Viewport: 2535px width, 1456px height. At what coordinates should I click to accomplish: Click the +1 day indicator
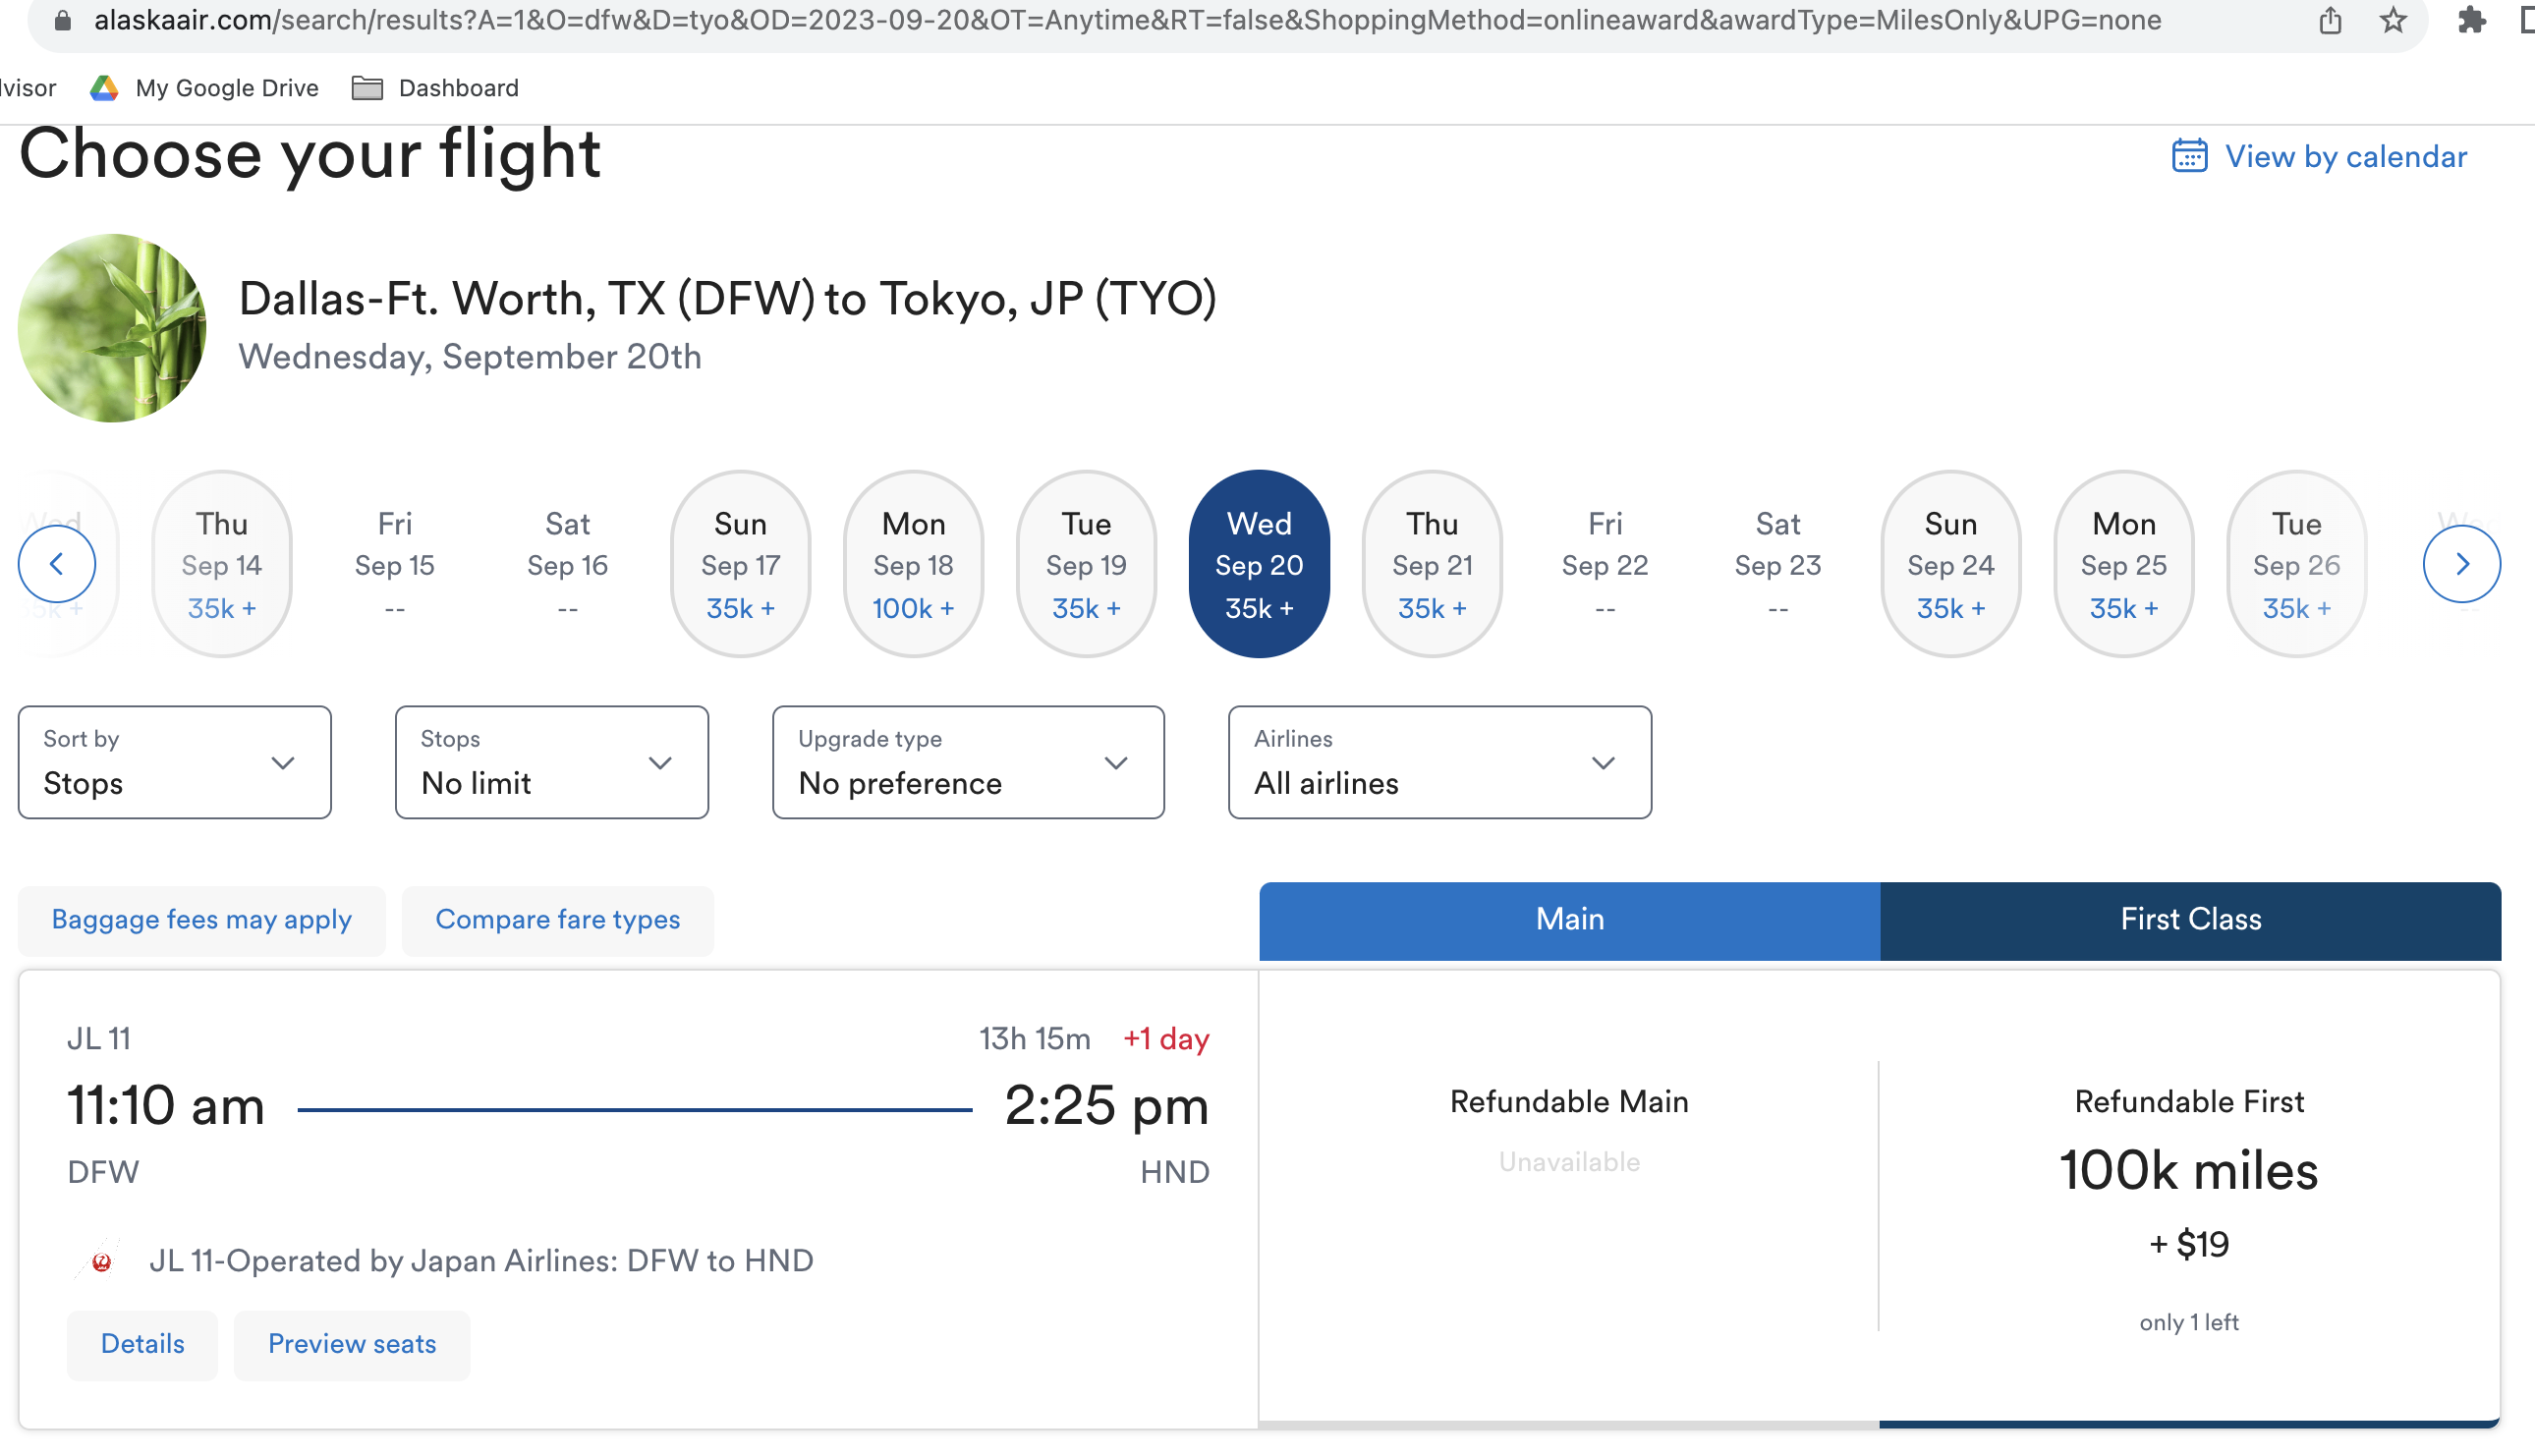[x=1166, y=1039]
